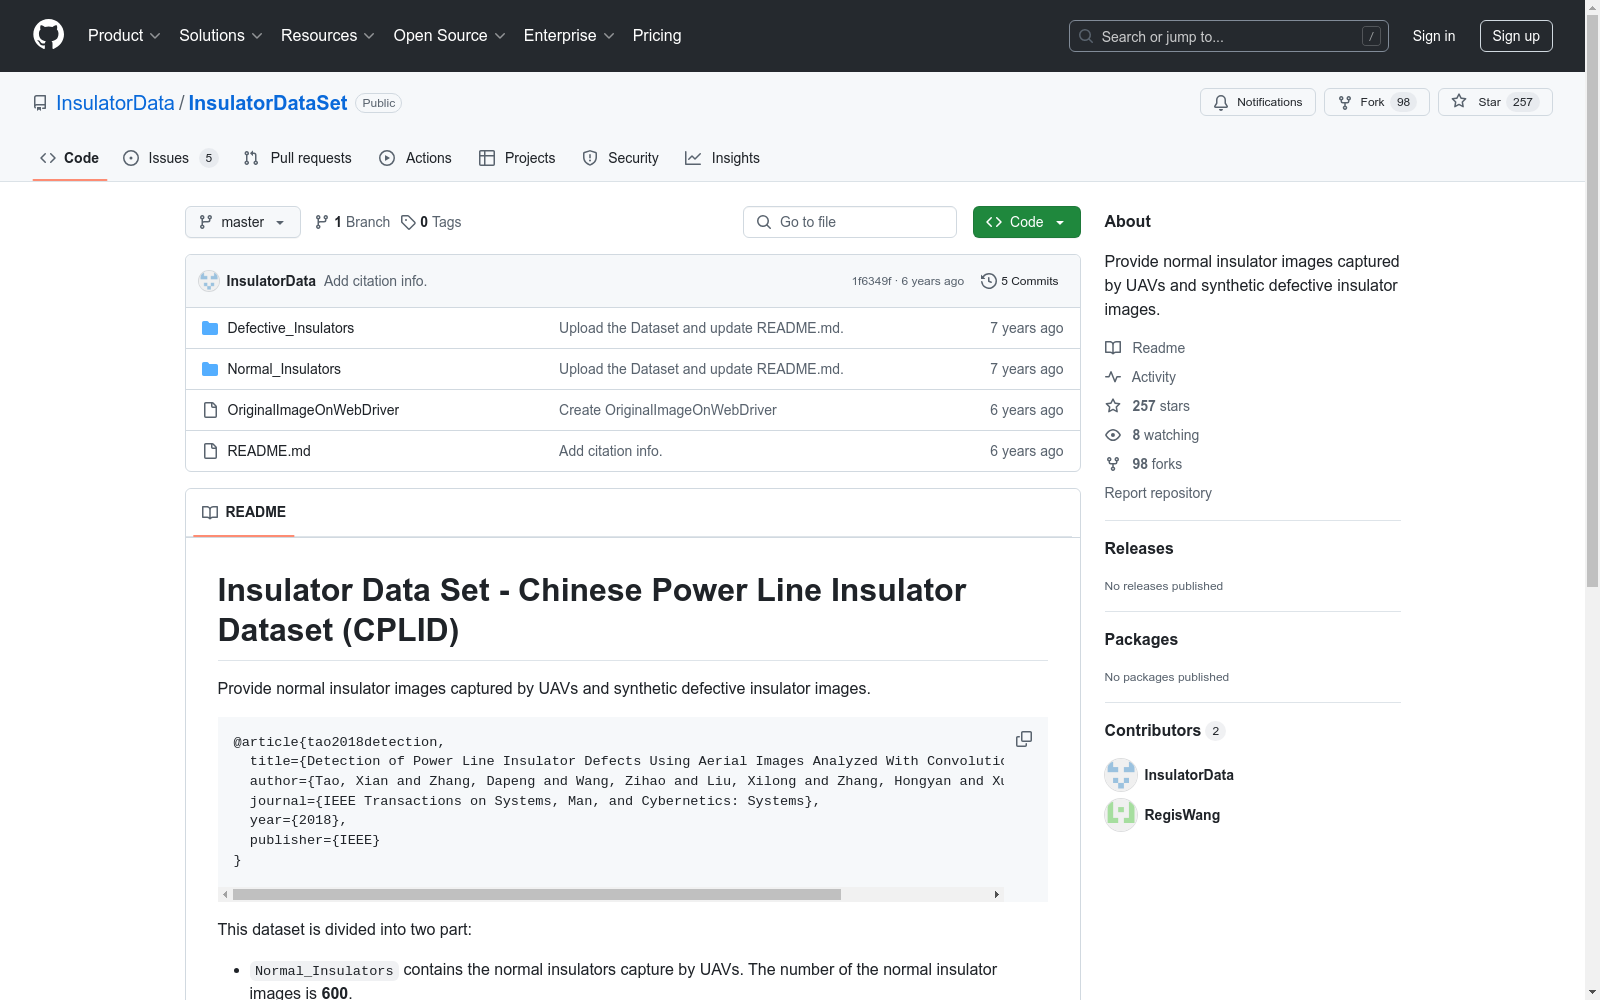
Task: Click the GitHub octocat logo
Action: (x=48, y=35)
